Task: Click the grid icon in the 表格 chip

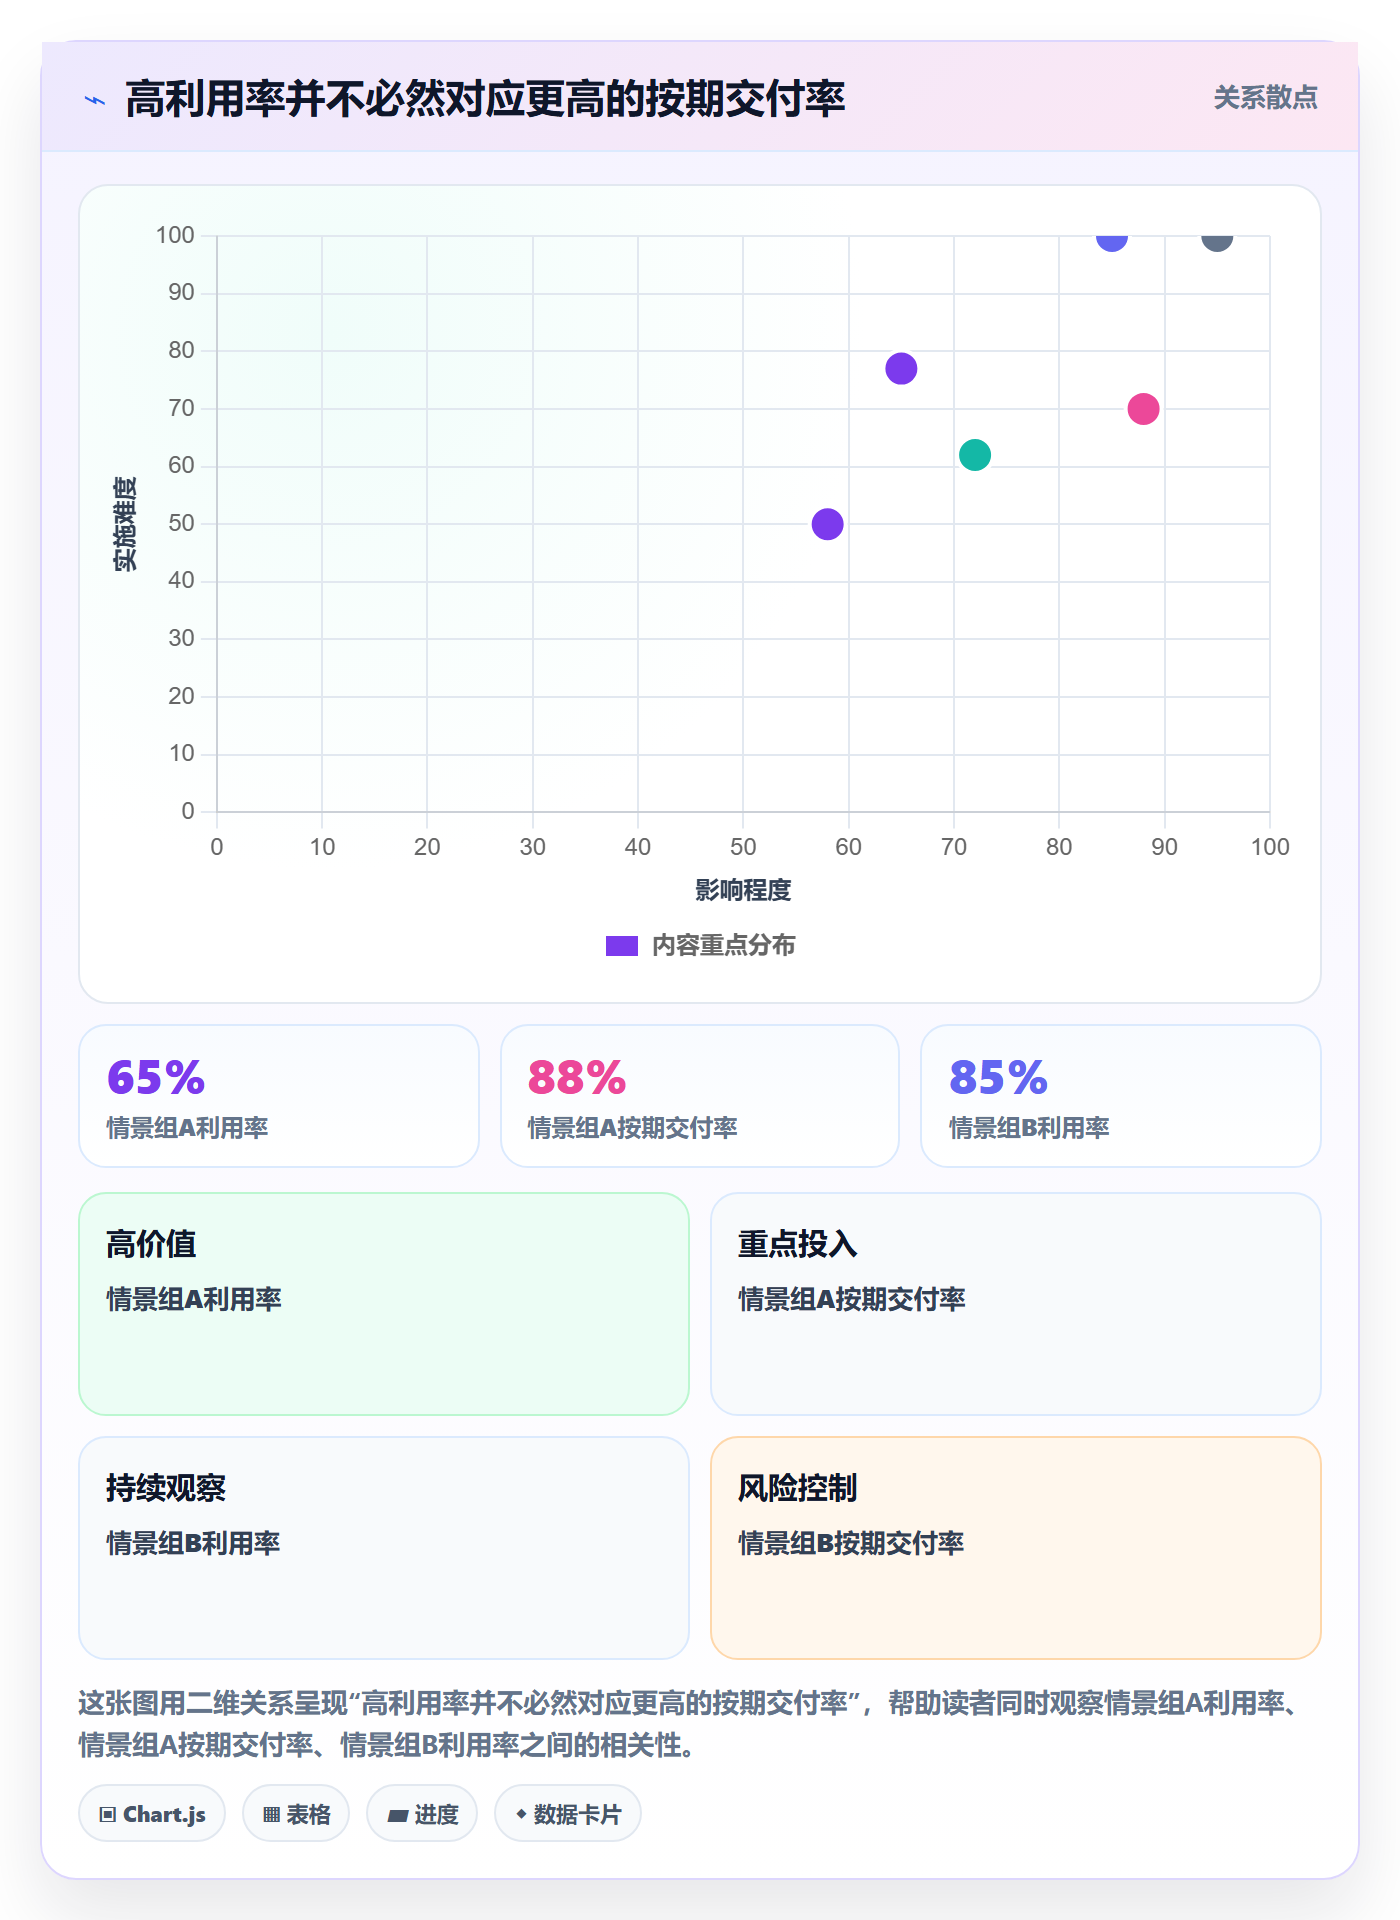Action: coord(271,1815)
